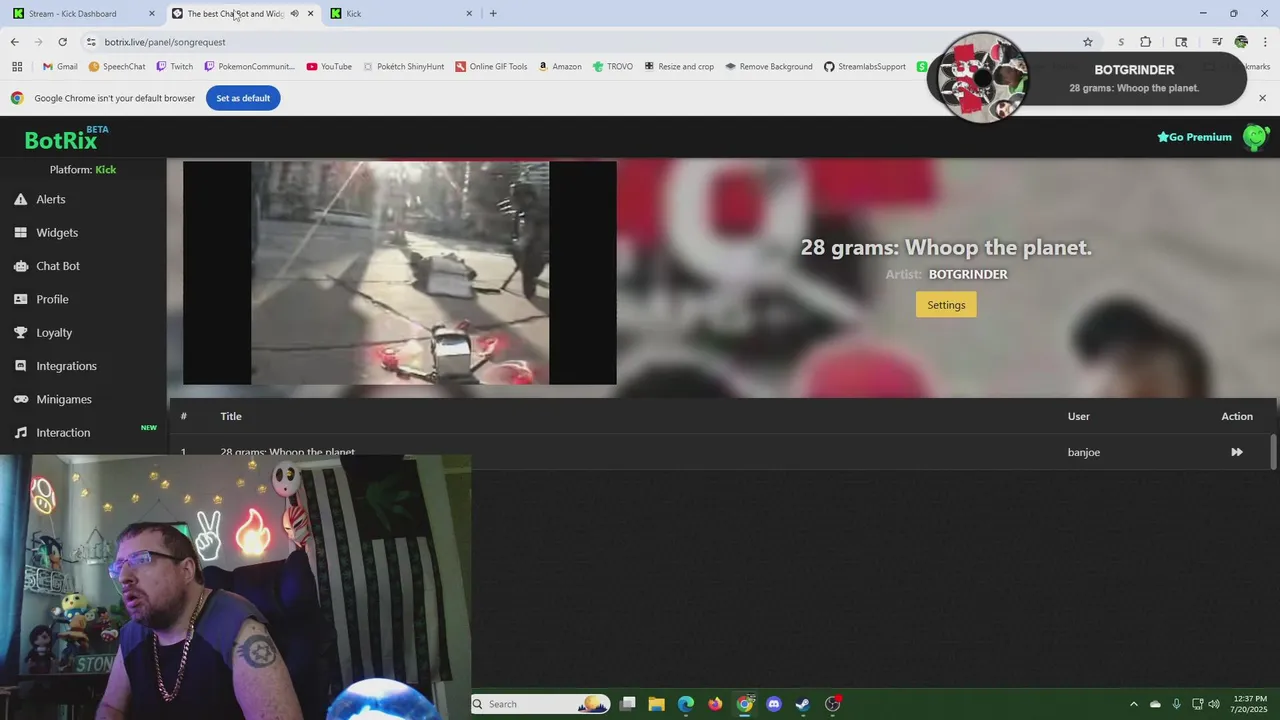Open the Profile card icon in sidebar
This screenshot has width=1280, height=720.
click(x=20, y=299)
